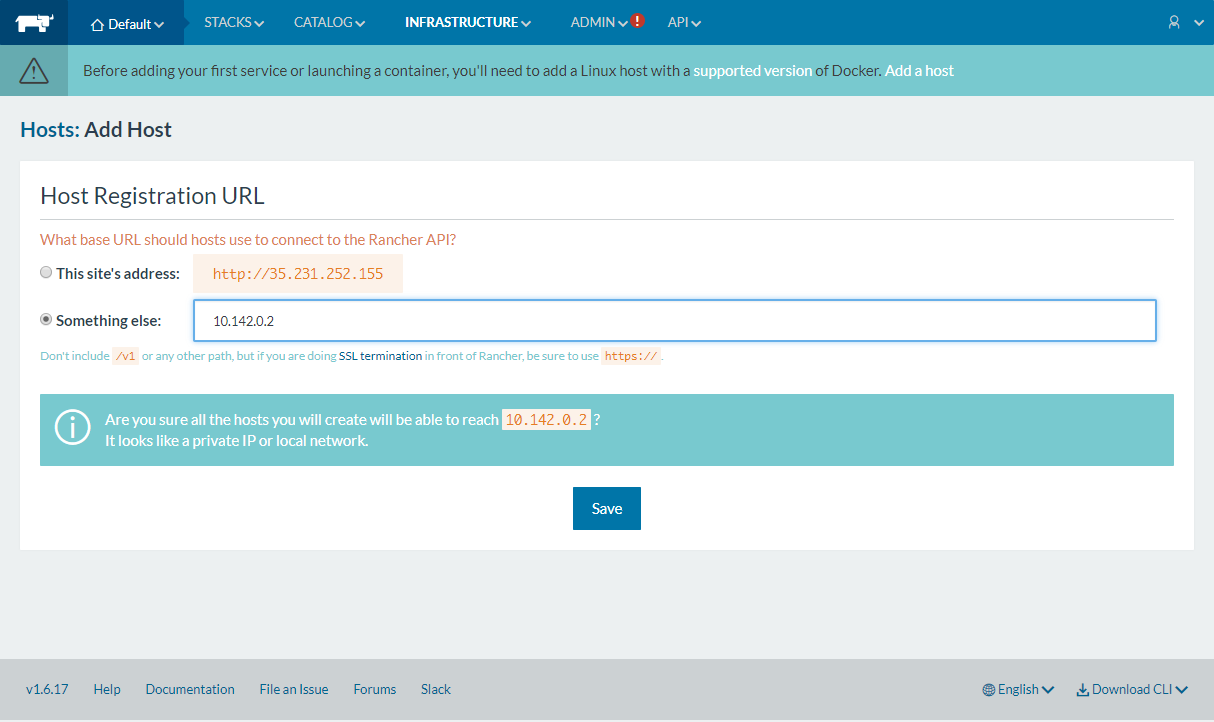
Task: Click the http://35.231.252.155 address text
Action: click(298, 274)
